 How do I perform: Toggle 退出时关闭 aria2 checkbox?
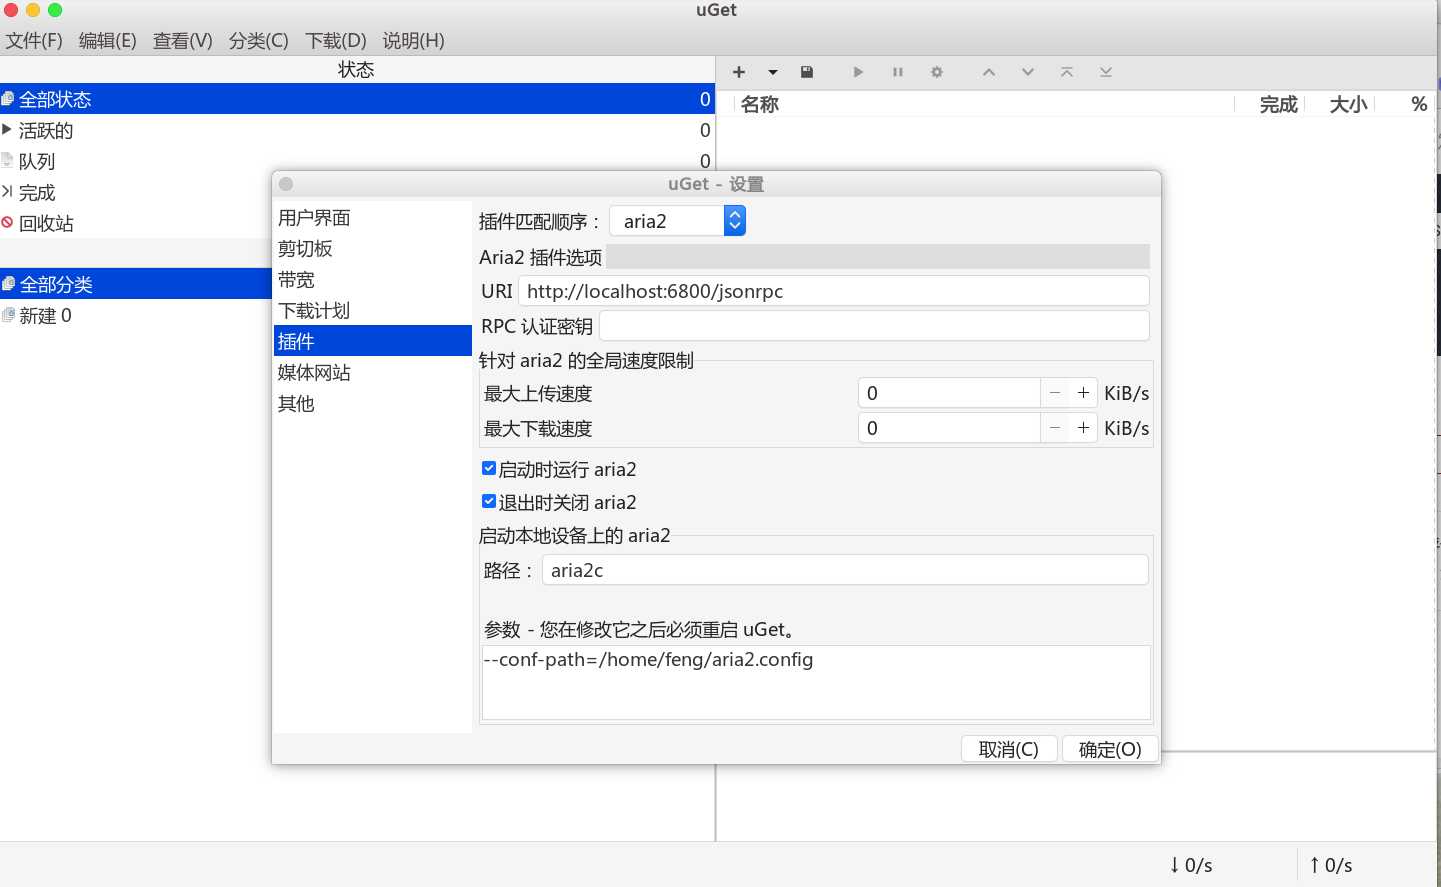pyautogui.click(x=489, y=501)
